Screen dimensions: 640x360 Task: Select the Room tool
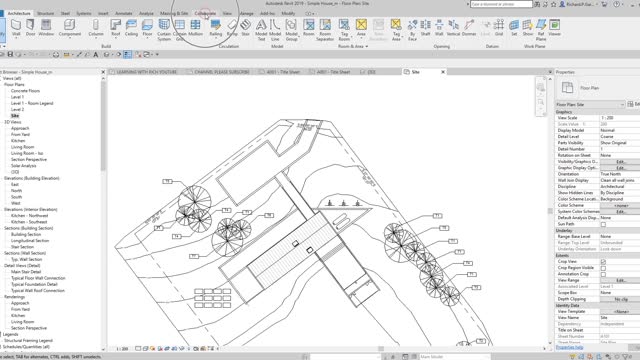[309, 28]
